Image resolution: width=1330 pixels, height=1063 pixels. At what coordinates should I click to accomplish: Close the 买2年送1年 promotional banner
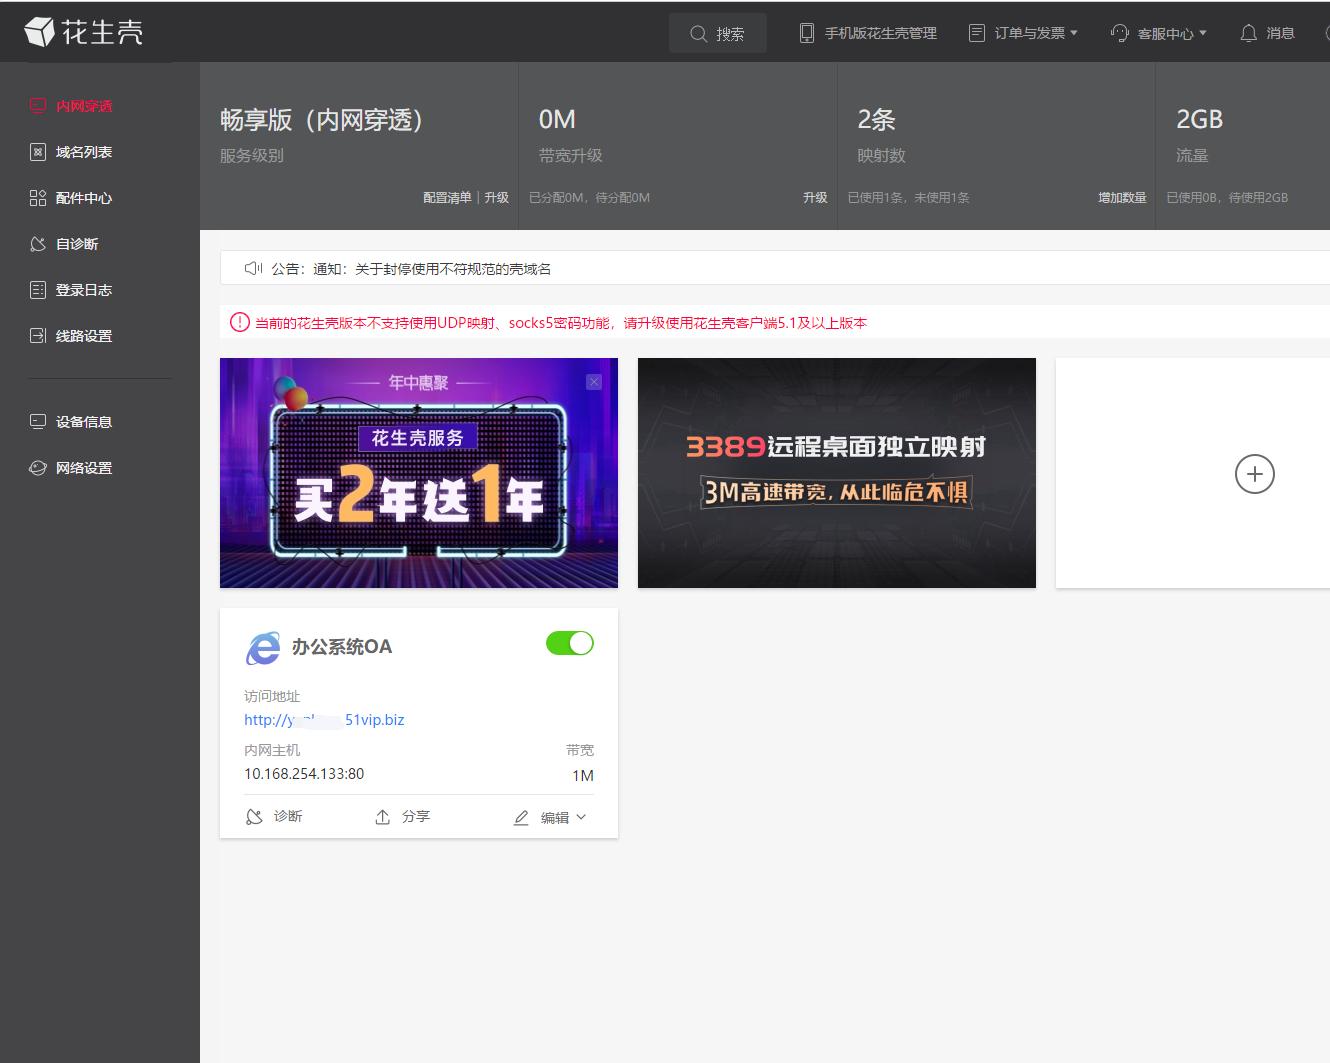(x=594, y=382)
